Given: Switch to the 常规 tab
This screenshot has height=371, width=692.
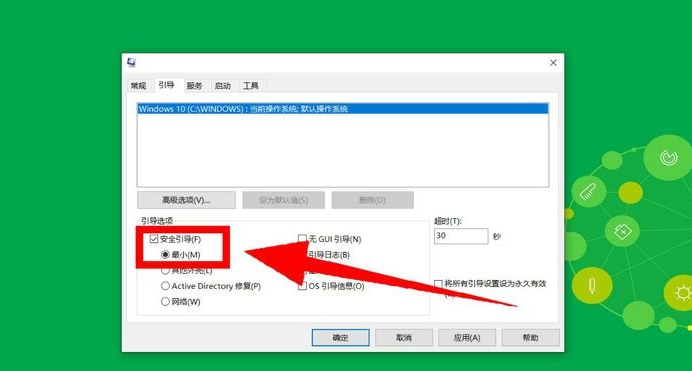Looking at the screenshot, I should pyautogui.click(x=138, y=86).
